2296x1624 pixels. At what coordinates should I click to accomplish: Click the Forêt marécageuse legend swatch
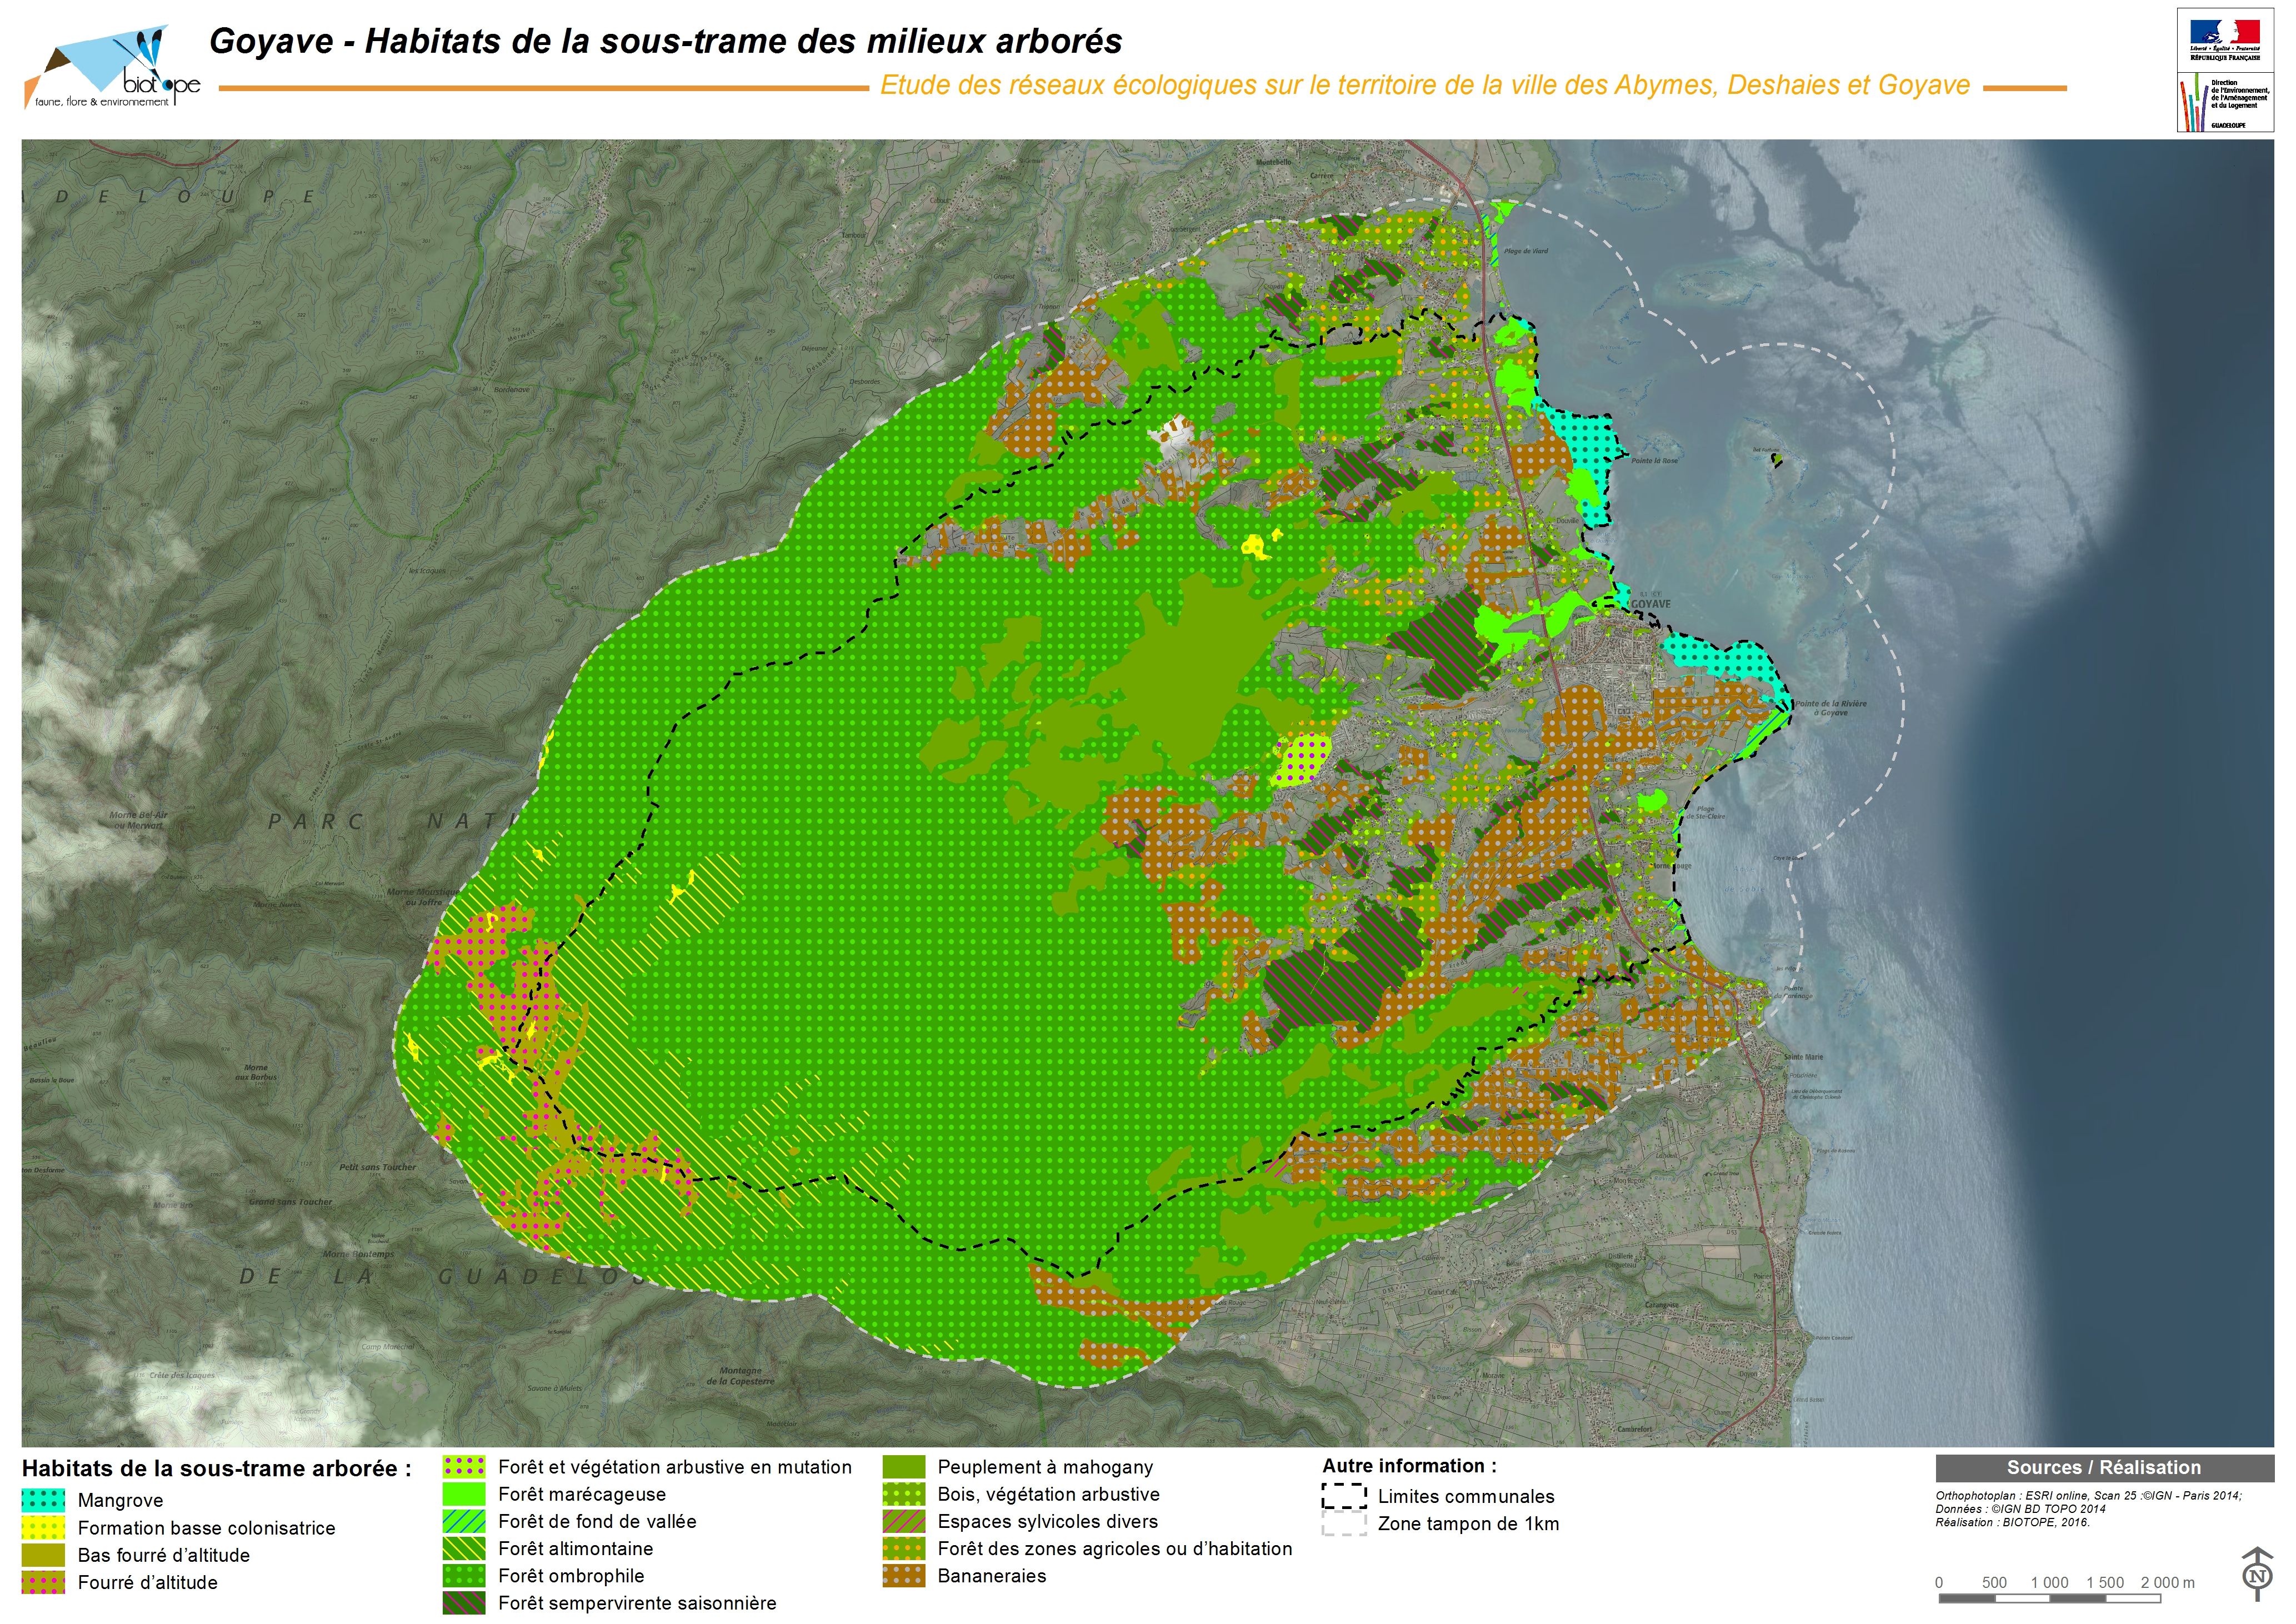pyautogui.click(x=464, y=1494)
